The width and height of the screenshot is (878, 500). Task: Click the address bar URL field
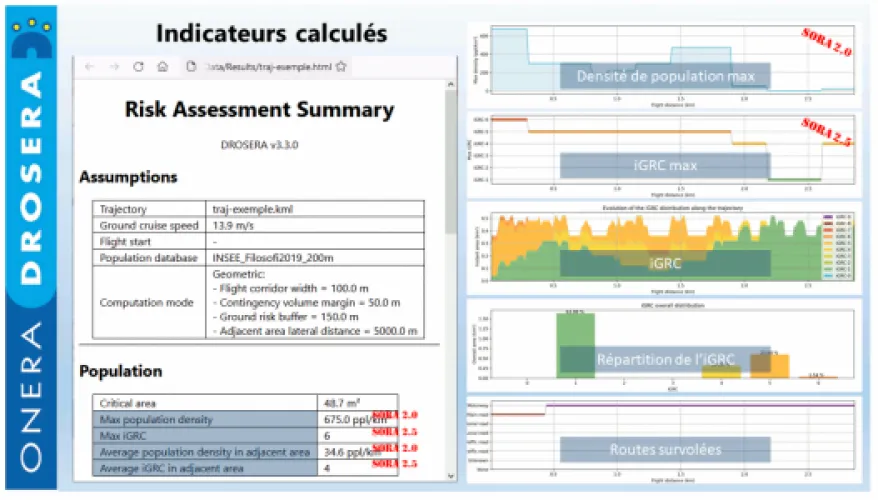coord(268,67)
